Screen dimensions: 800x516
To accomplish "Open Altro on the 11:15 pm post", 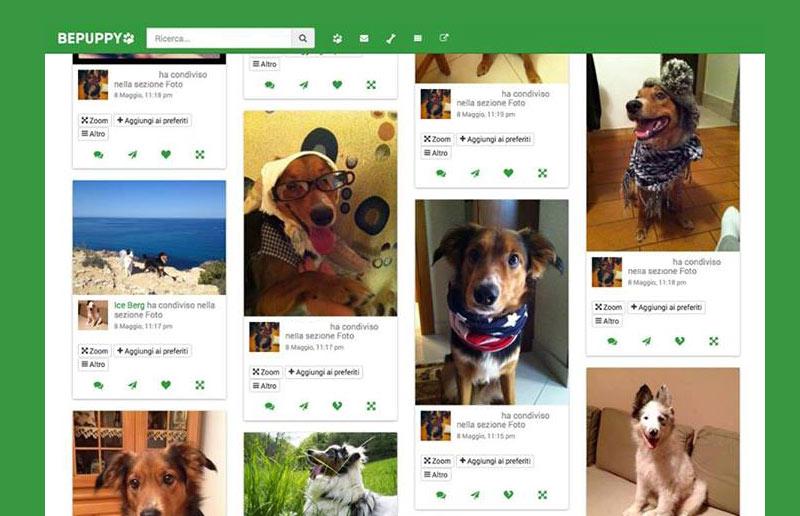I will click(x=436, y=475).
